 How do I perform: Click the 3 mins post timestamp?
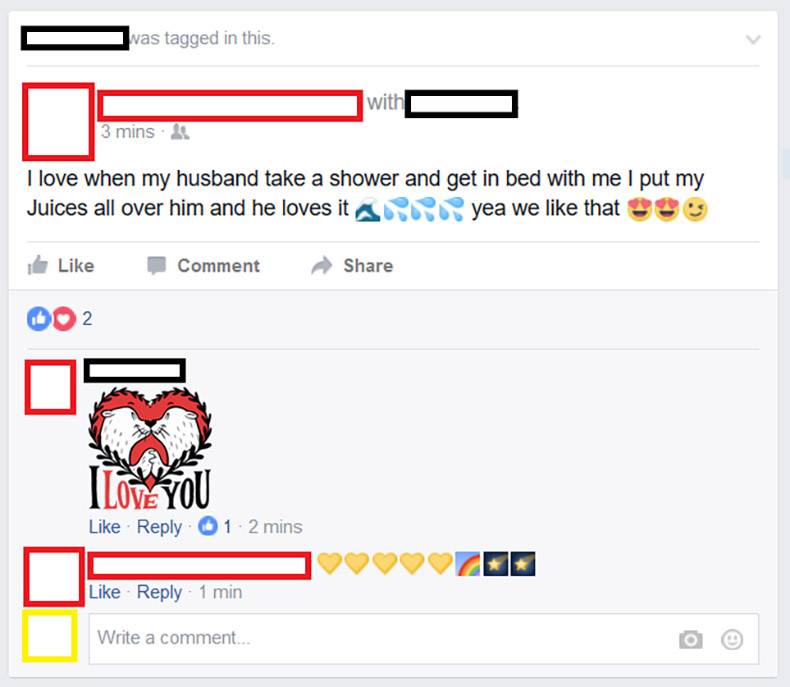pyautogui.click(x=127, y=132)
